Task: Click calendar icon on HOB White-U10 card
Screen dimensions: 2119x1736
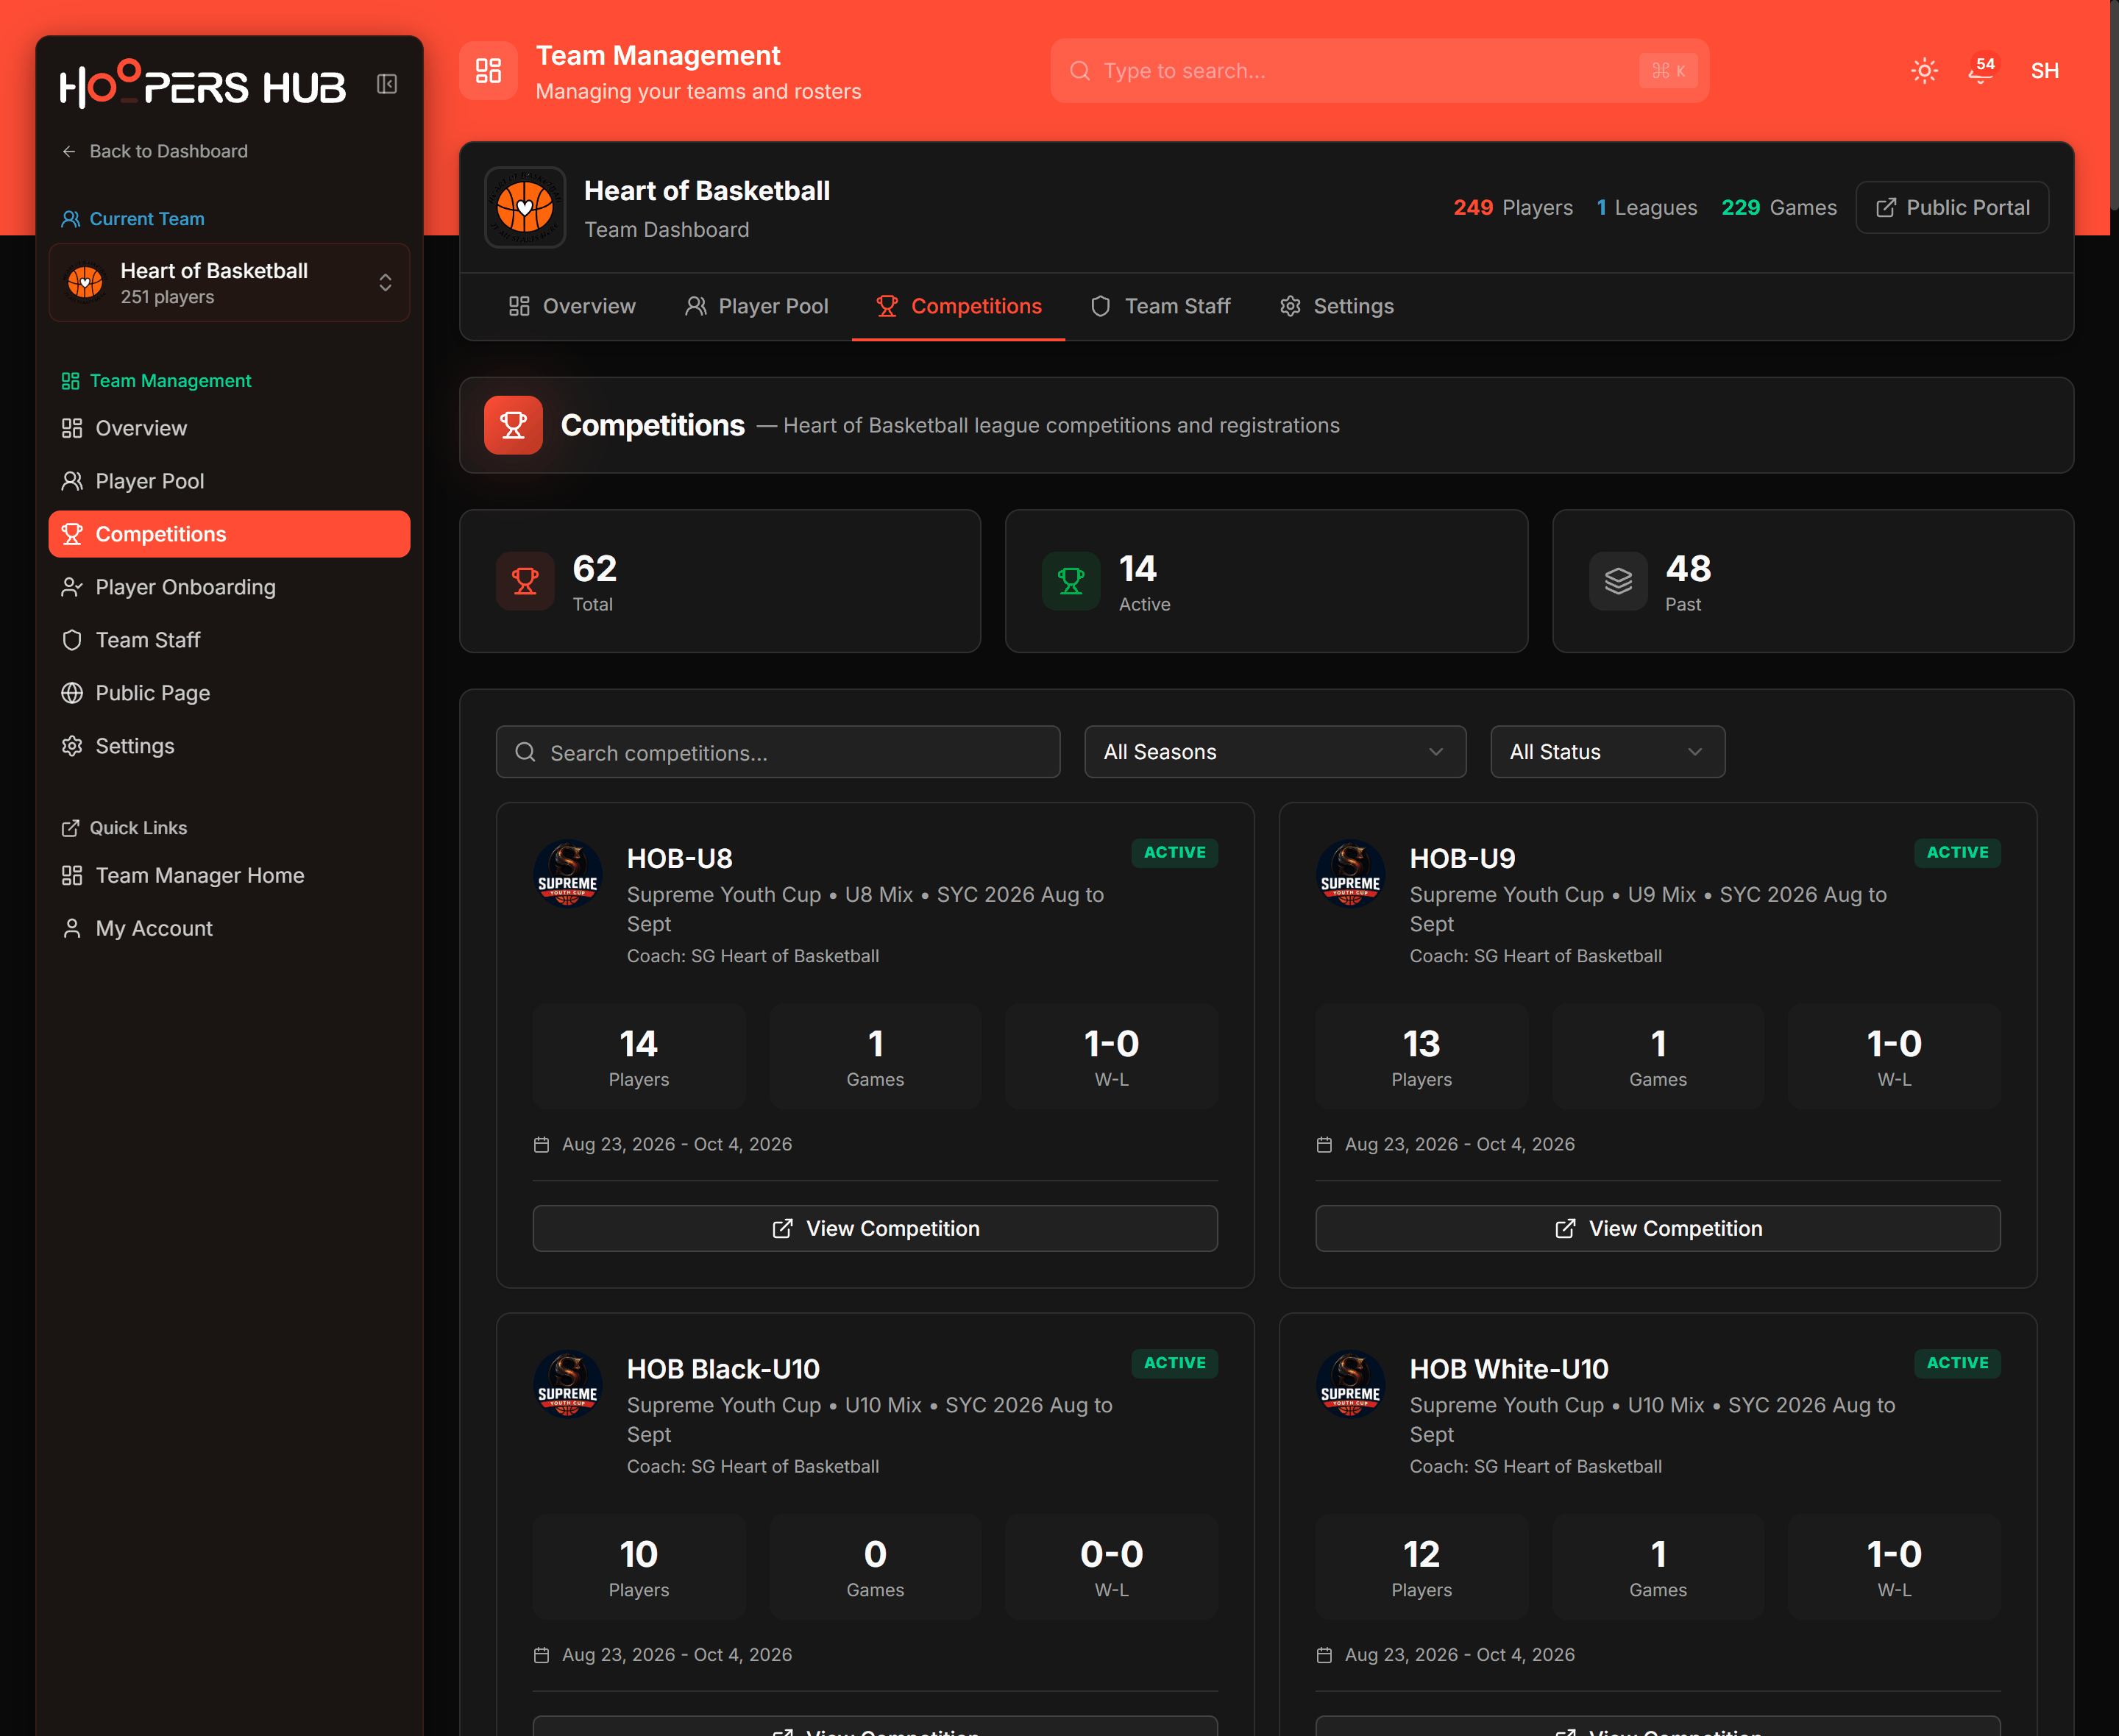Action: tap(1324, 1655)
